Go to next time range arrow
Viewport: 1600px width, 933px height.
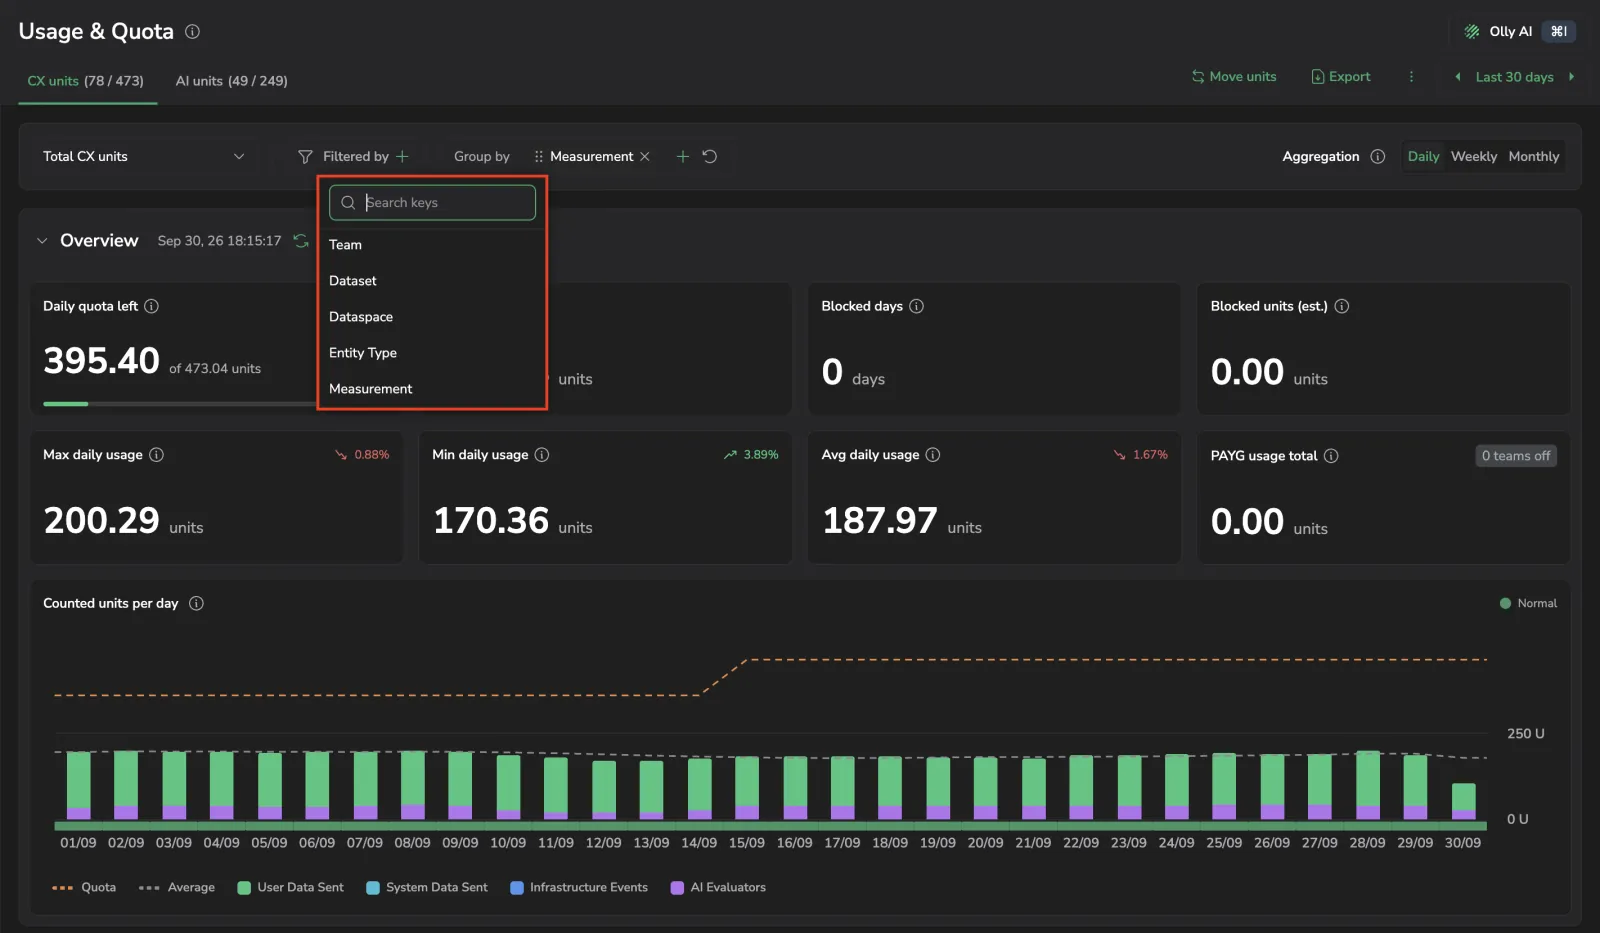tap(1572, 77)
